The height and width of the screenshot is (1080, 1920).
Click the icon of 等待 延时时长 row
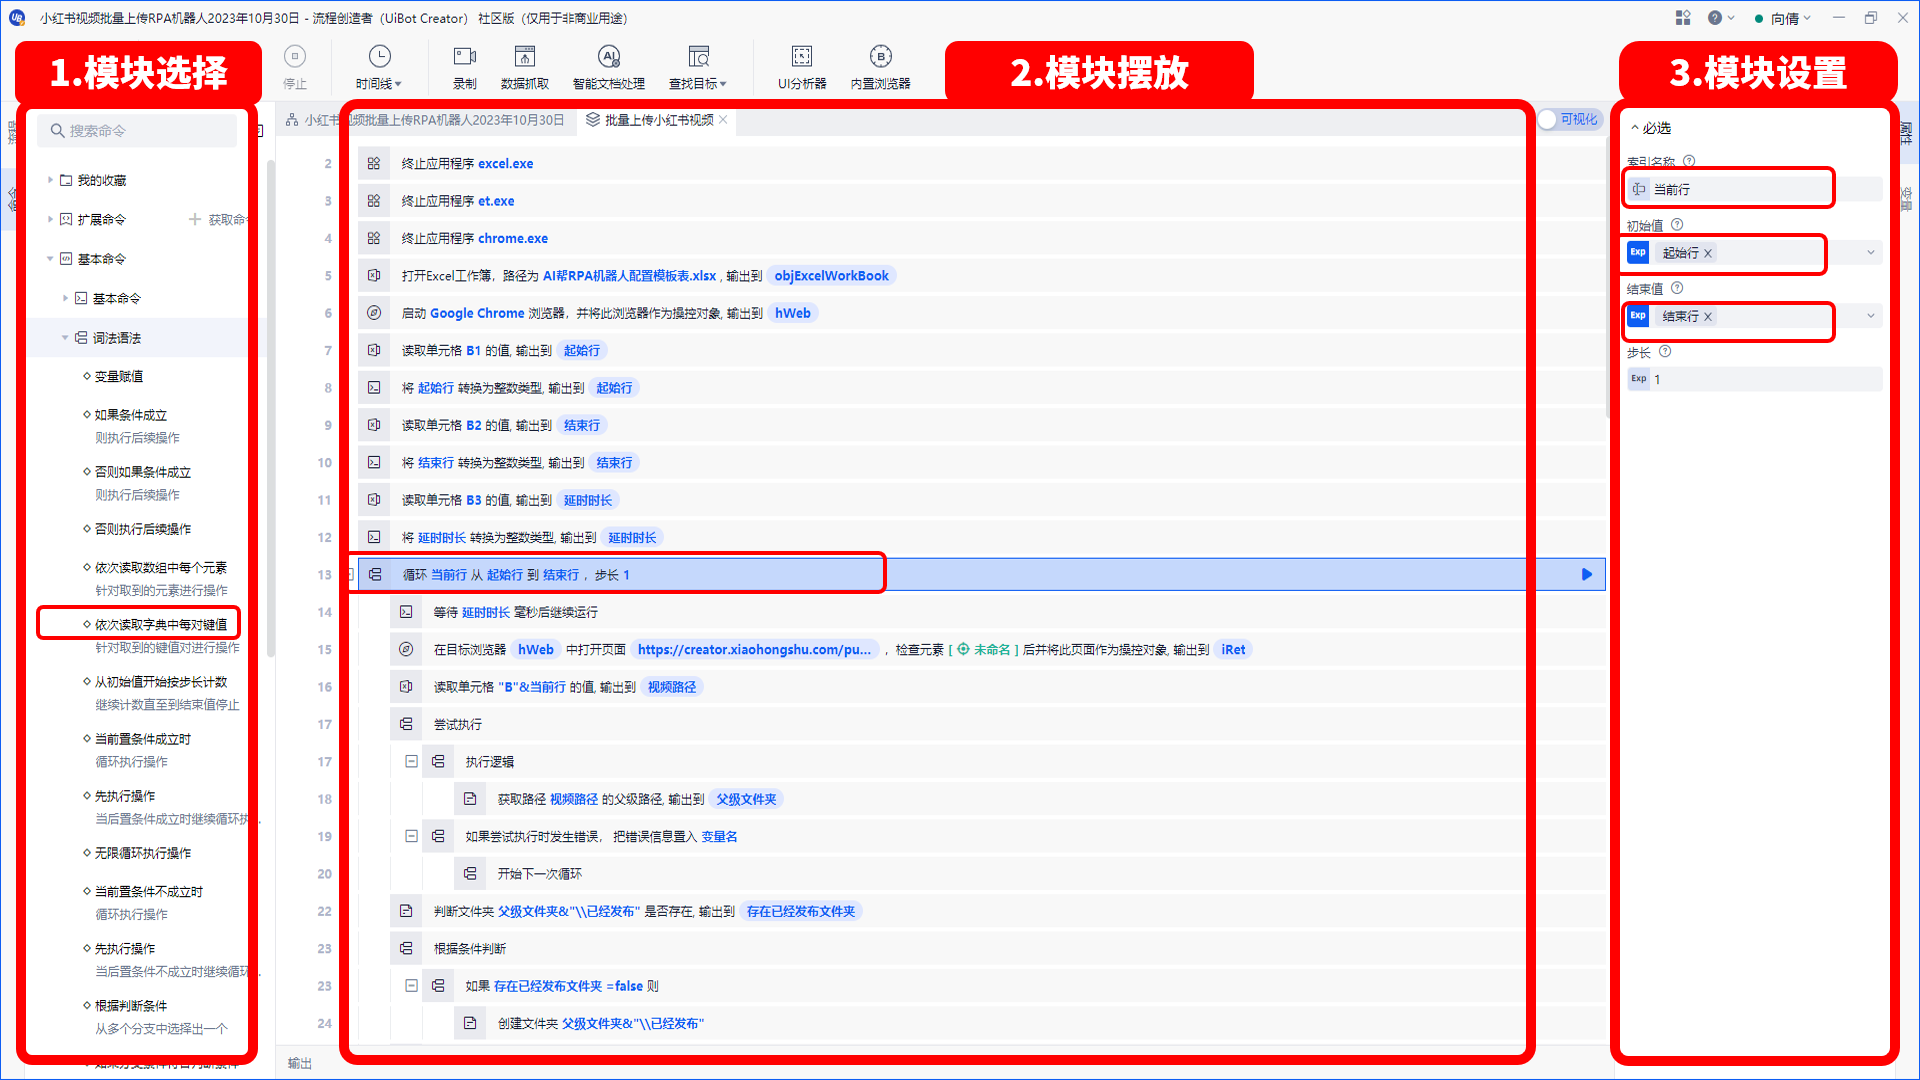coord(406,612)
